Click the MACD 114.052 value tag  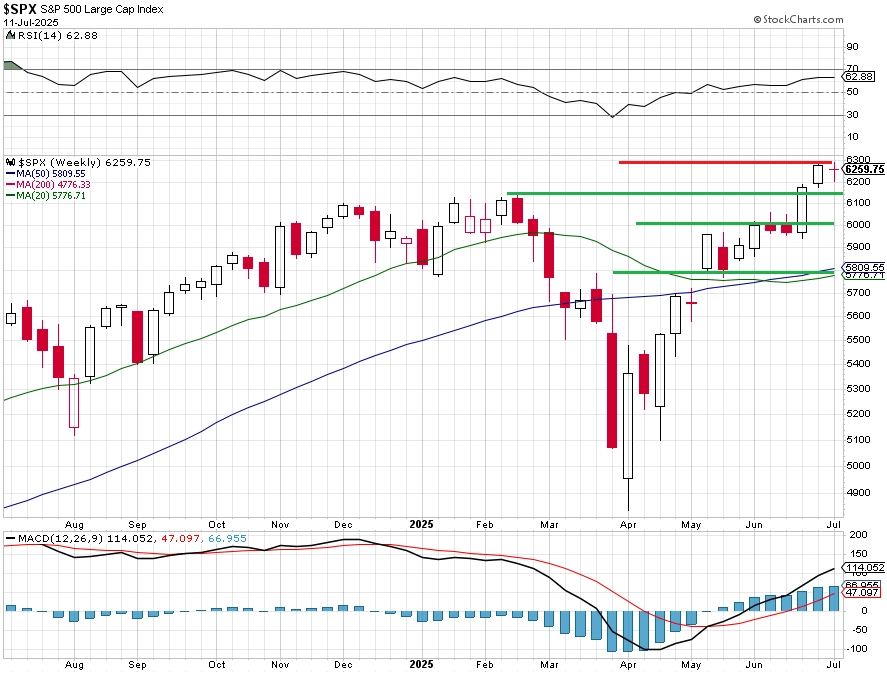(863, 568)
